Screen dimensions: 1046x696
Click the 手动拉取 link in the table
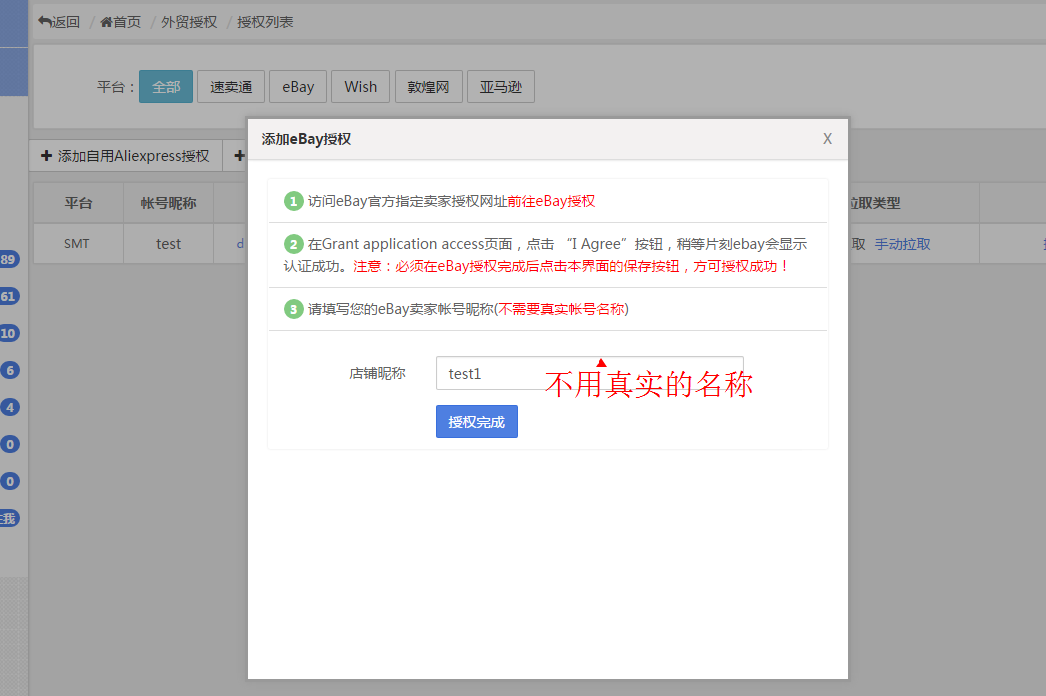(902, 244)
